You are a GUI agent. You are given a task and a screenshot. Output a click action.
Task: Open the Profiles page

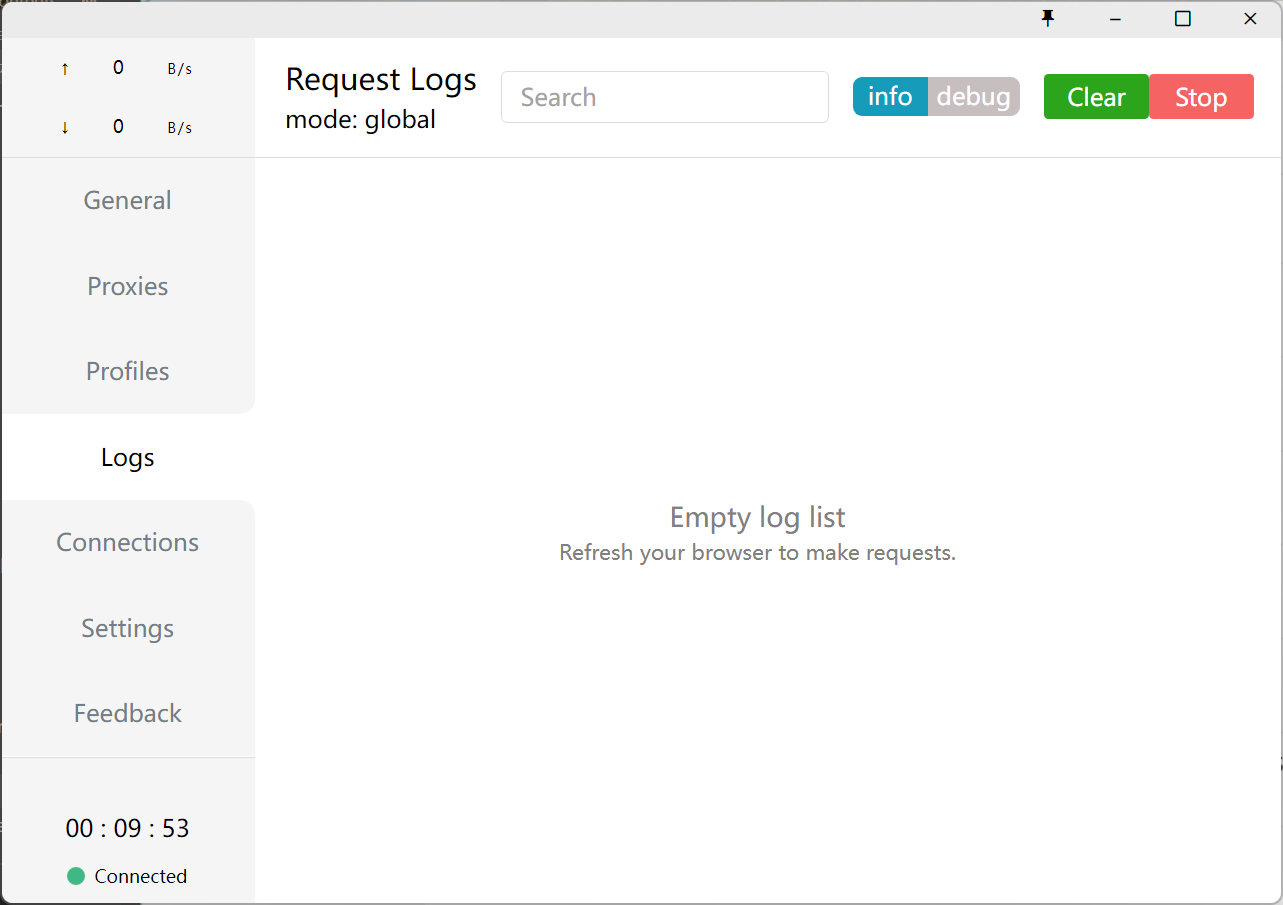(128, 371)
